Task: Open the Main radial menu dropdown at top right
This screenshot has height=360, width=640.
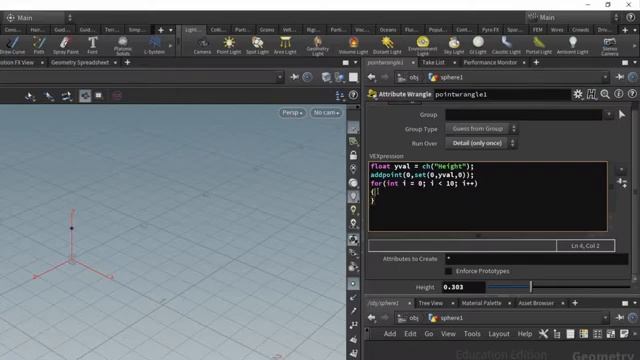Action: (x=573, y=18)
